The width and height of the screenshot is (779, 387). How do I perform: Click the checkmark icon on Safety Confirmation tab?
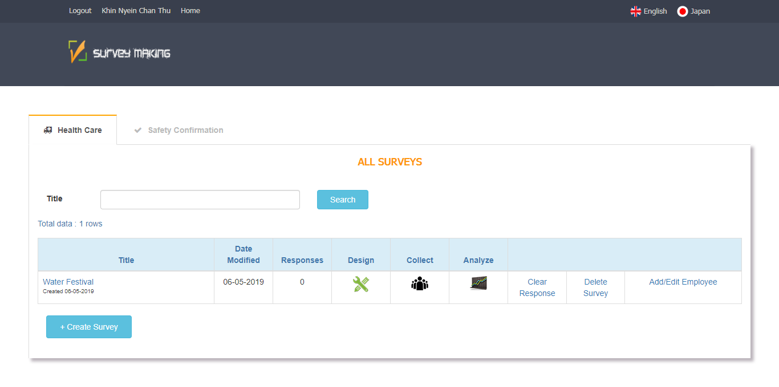click(138, 130)
